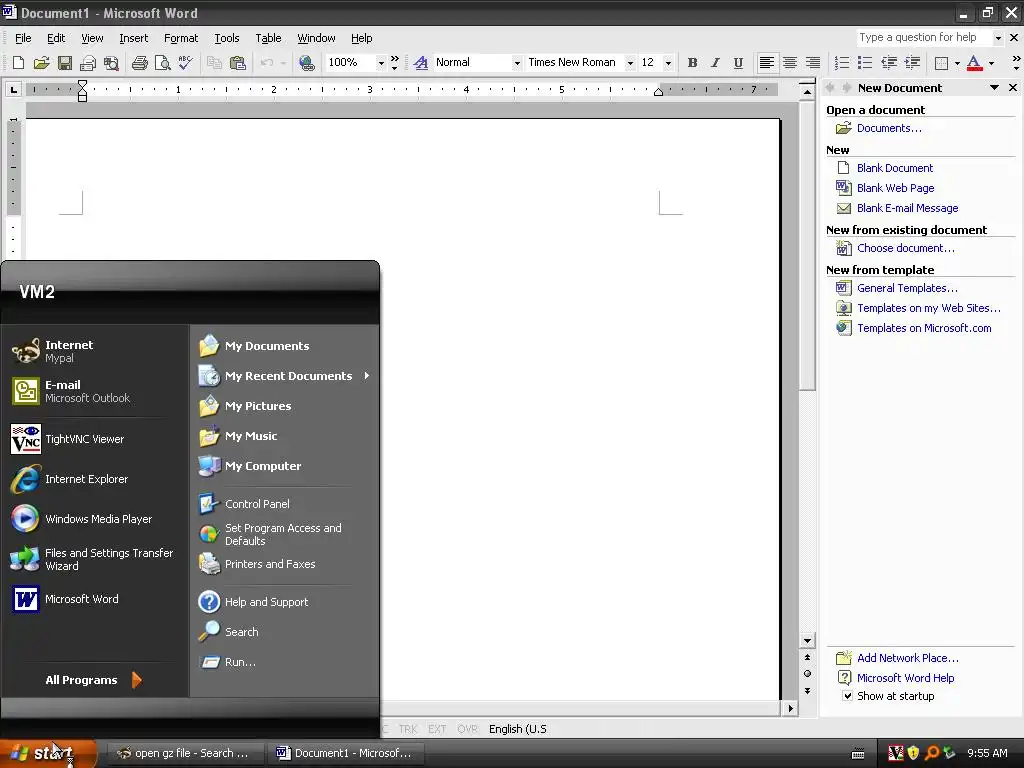Image resolution: width=1024 pixels, height=768 pixels.
Task: Apply the red font color swatch
Action: 974,63
